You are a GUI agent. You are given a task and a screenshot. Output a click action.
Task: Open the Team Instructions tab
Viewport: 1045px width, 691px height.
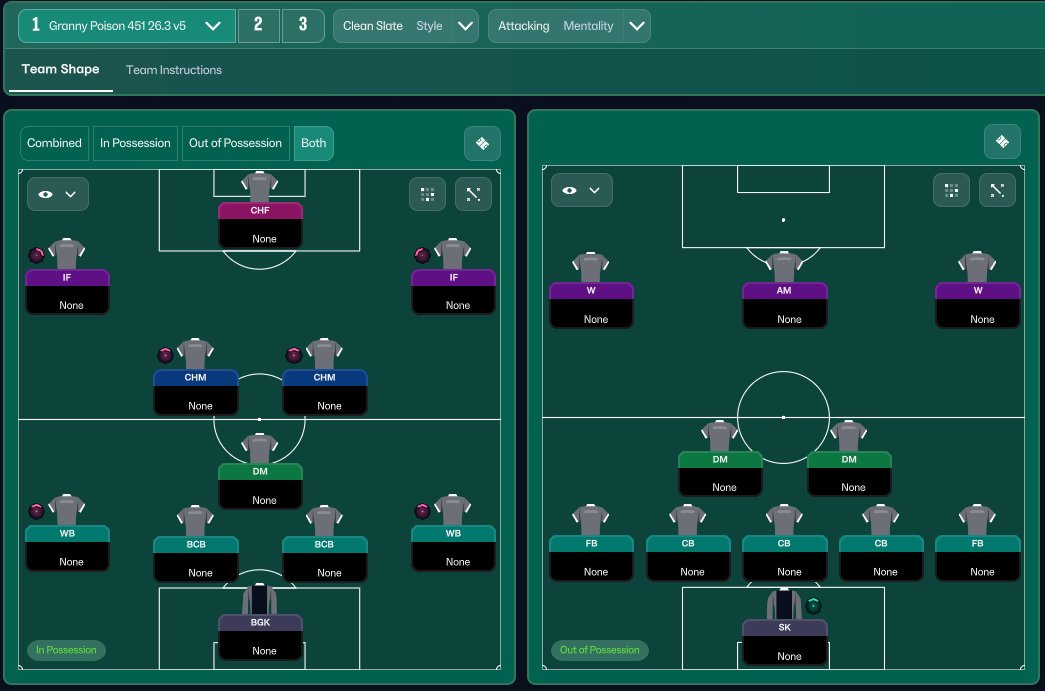pyautogui.click(x=174, y=70)
